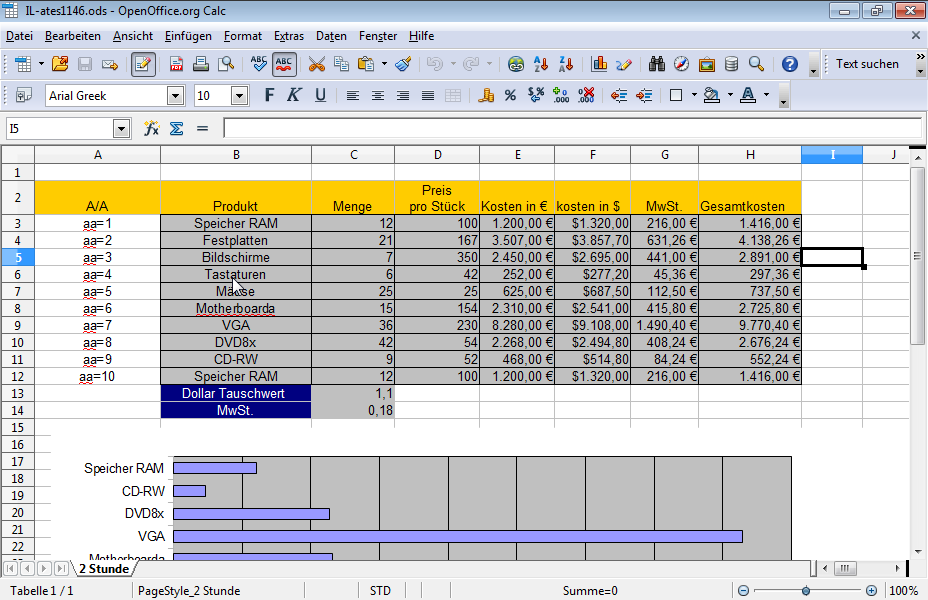Viewport: 928px width, 600px height.
Task: Toggle Edit File mode
Action: click(143, 64)
